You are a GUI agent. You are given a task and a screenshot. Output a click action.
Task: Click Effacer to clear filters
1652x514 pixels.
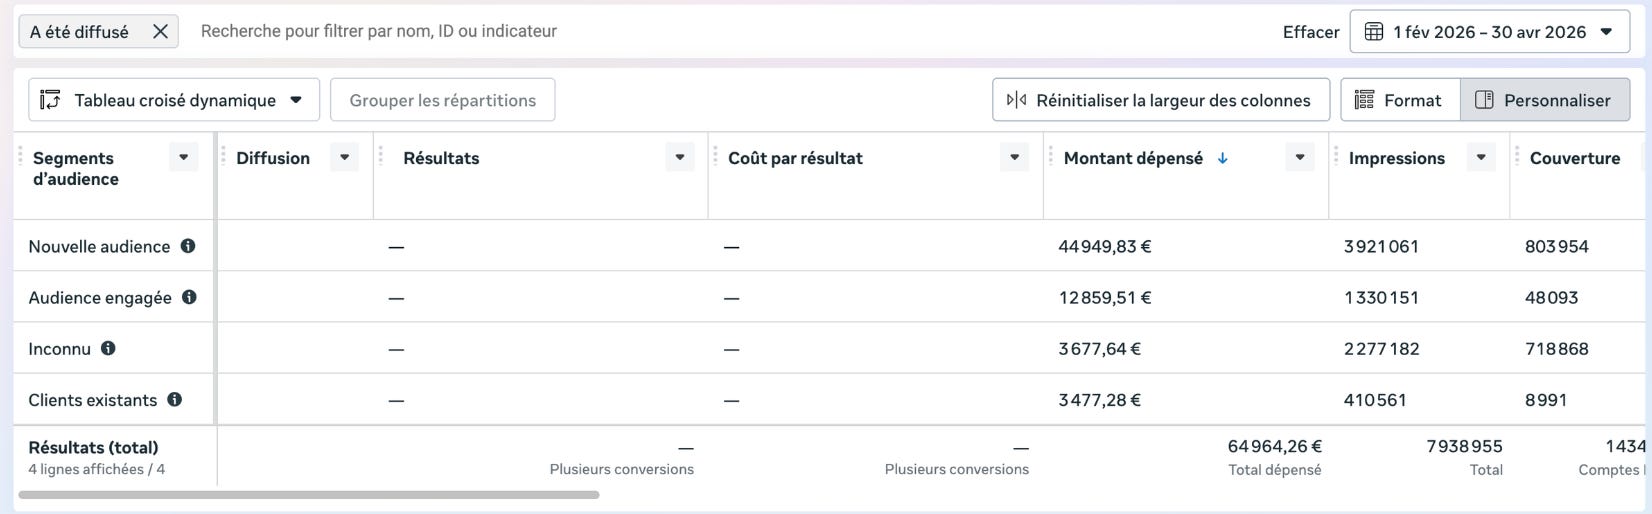(x=1311, y=32)
